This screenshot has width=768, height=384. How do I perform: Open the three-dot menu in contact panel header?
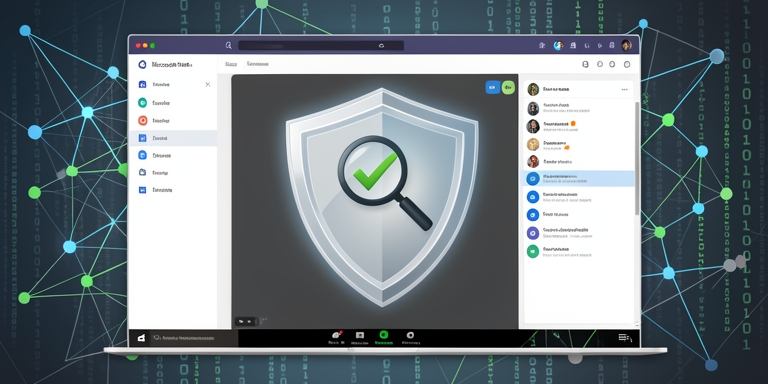click(624, 90)
